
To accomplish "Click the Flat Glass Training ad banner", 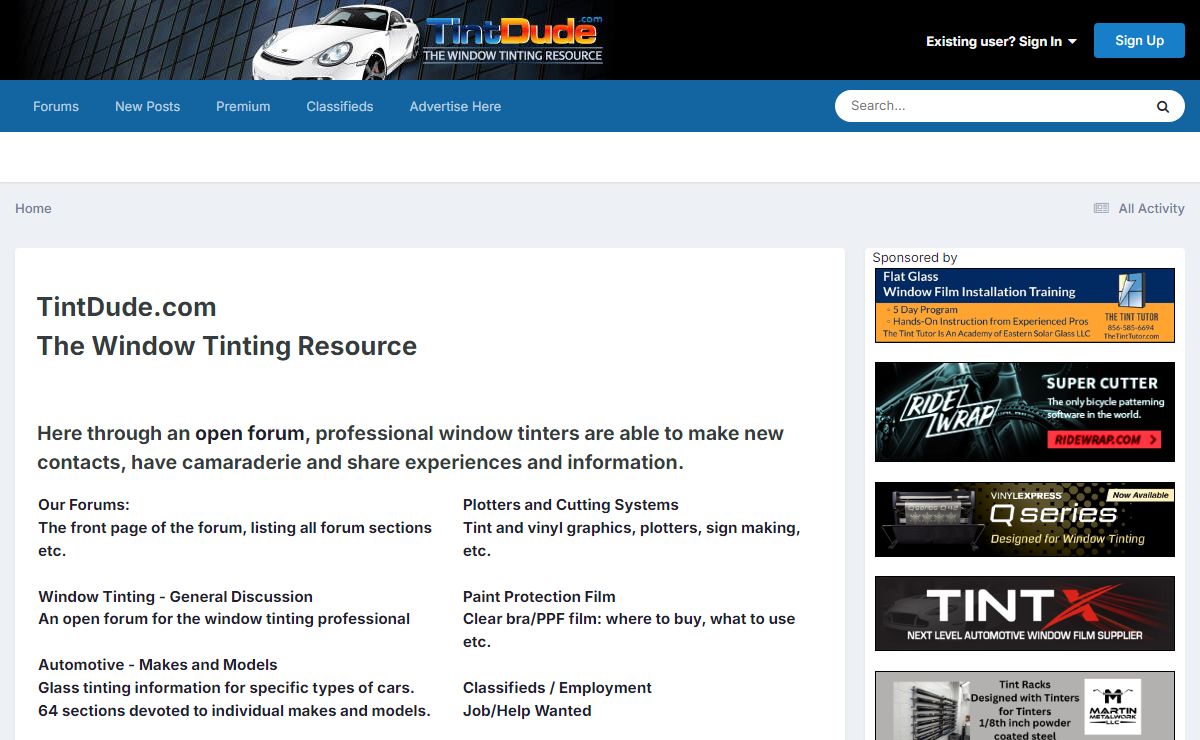I will pyautogui.click(x=1025, y=305).
